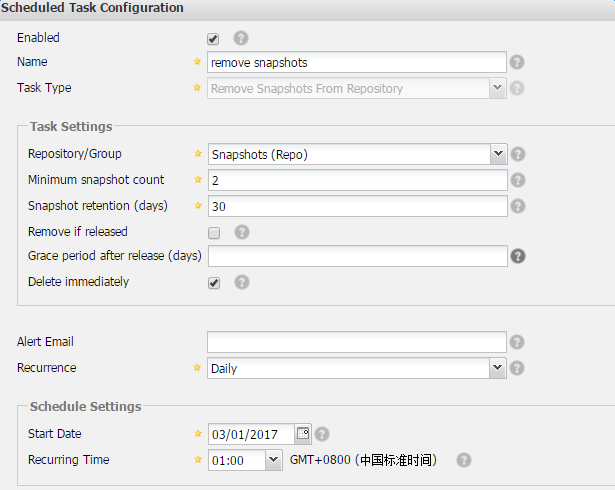Focus the Alert Email input field

[357, 342]
